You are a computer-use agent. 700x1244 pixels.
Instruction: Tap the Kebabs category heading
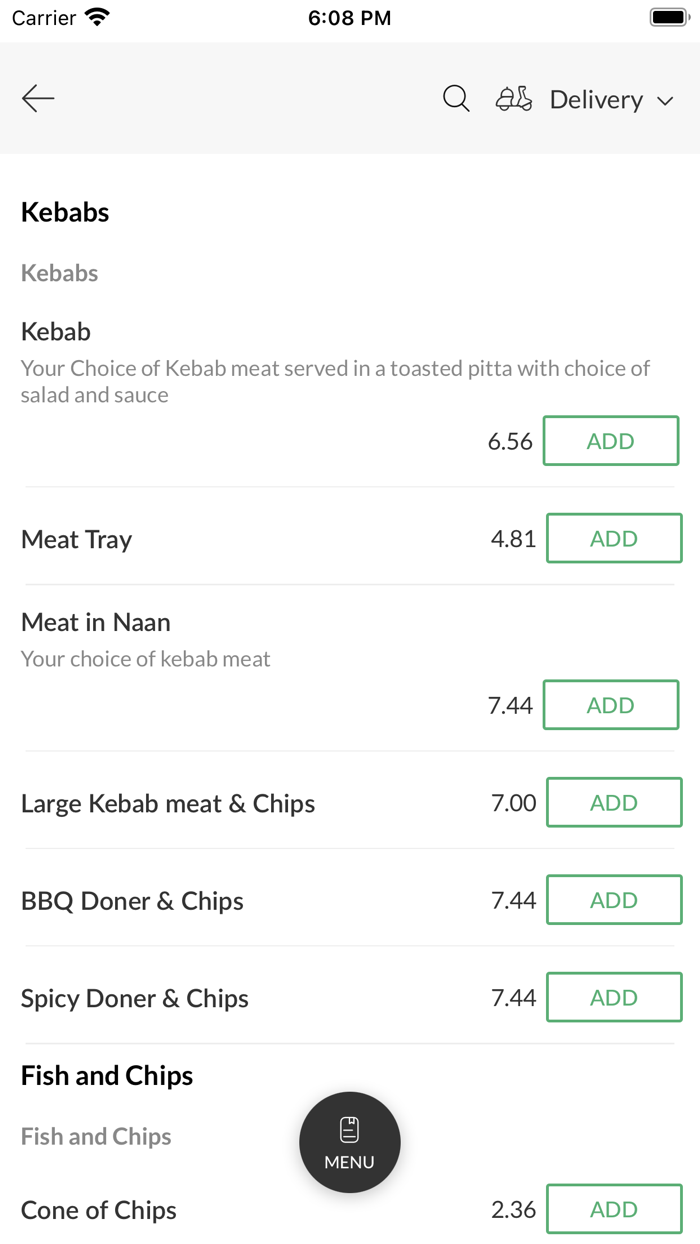65,212
